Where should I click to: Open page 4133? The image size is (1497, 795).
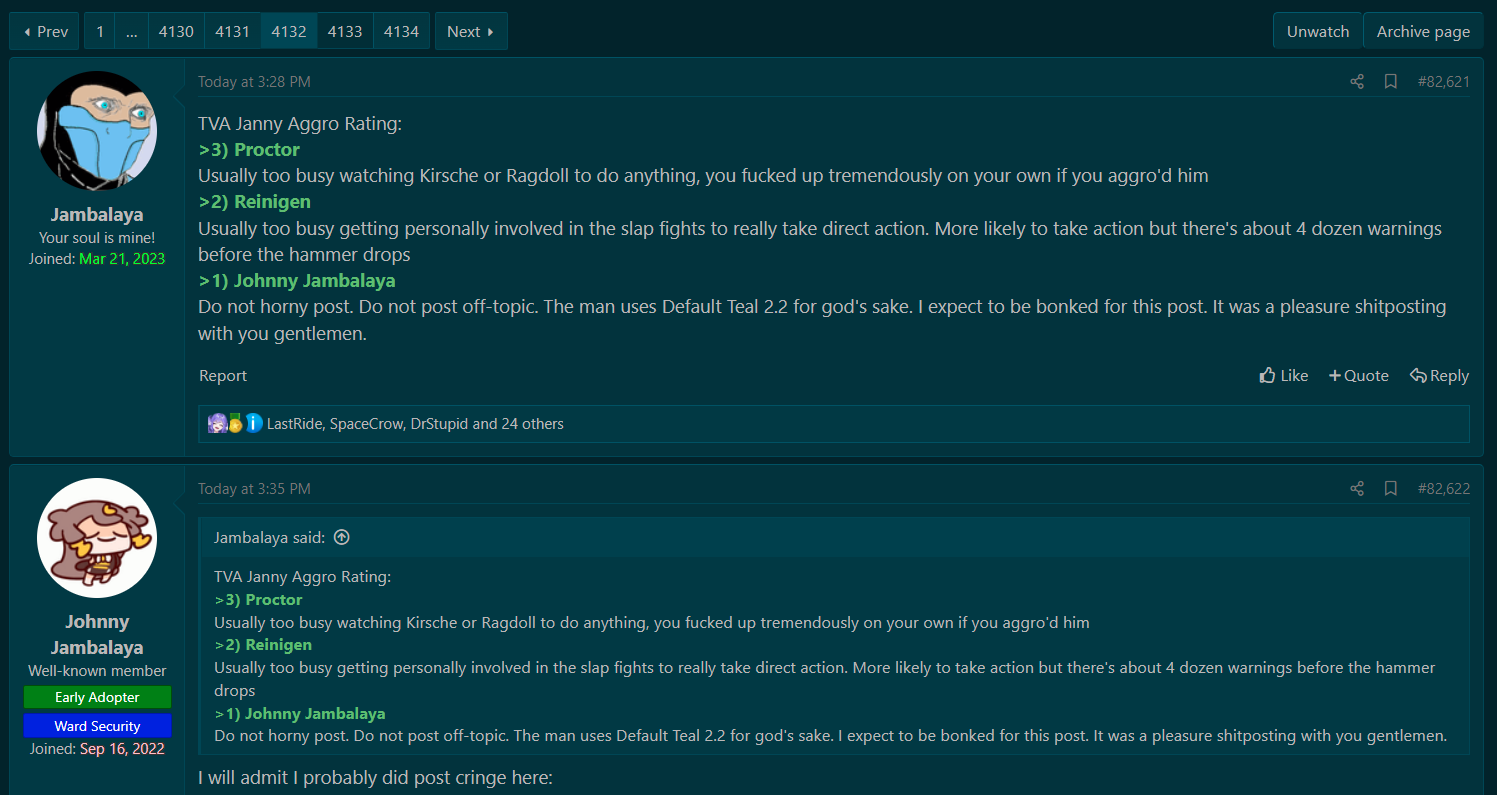pyautogui.click(x=345, y=31)
